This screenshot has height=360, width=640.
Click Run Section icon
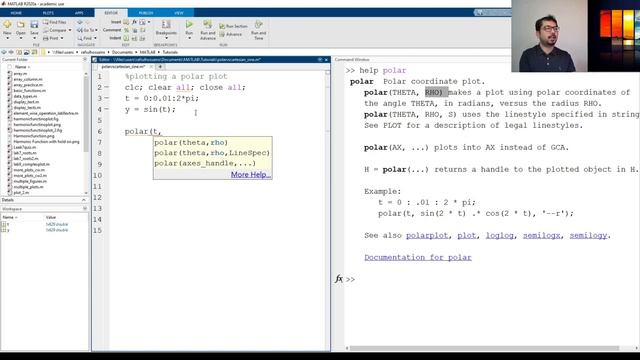[222, 26]
